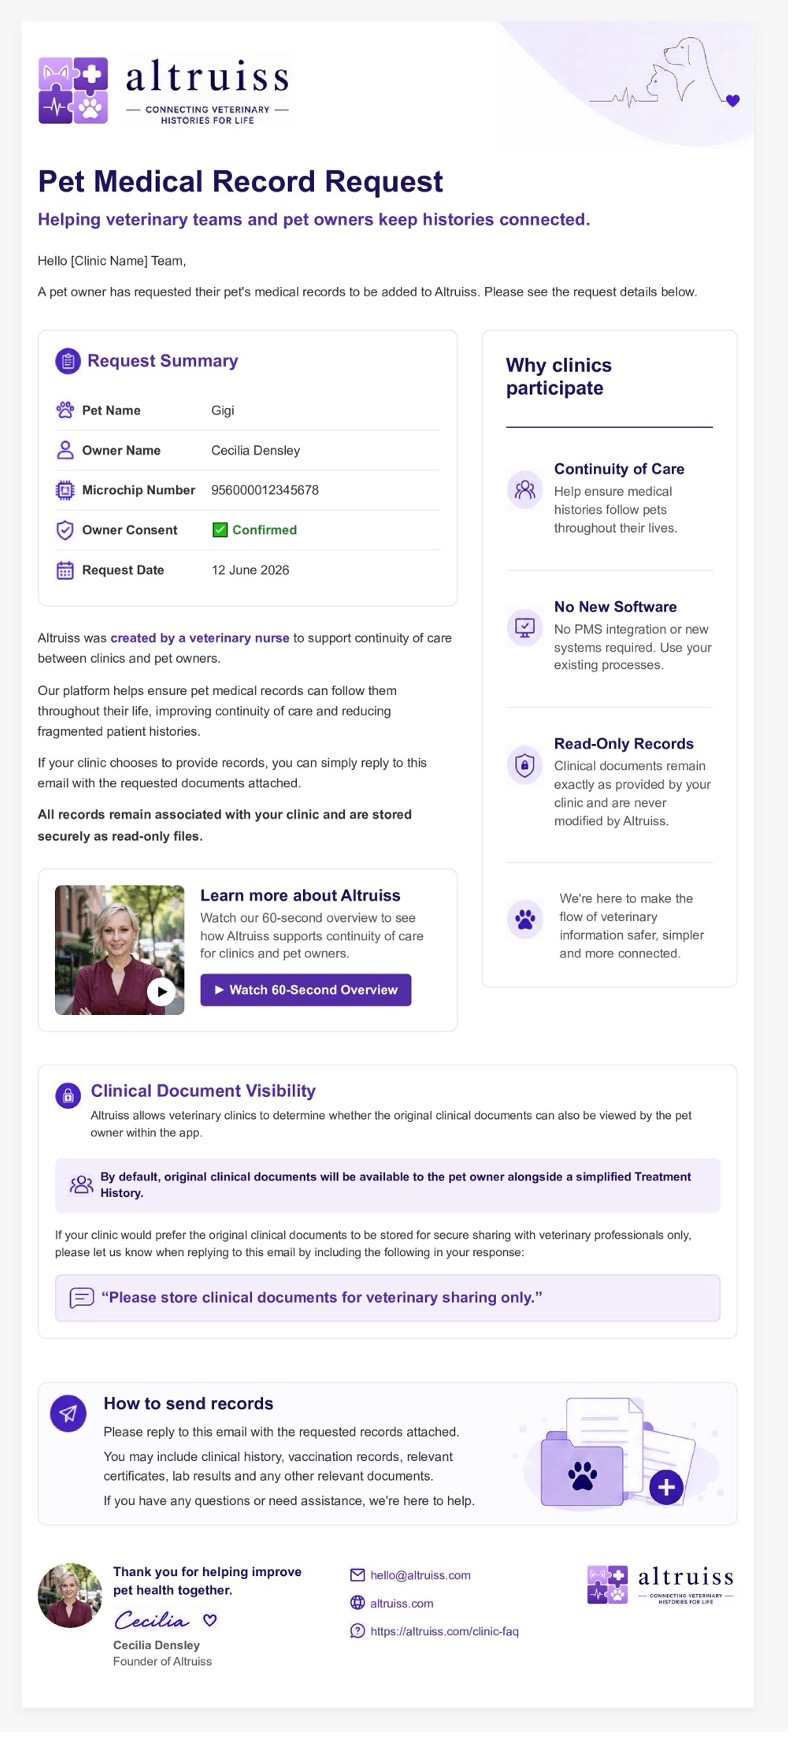Screen dimensions: 792x1760
Task: Click the folder with paw illustration
Action: pyautogui.click(x=583, y=1470)
